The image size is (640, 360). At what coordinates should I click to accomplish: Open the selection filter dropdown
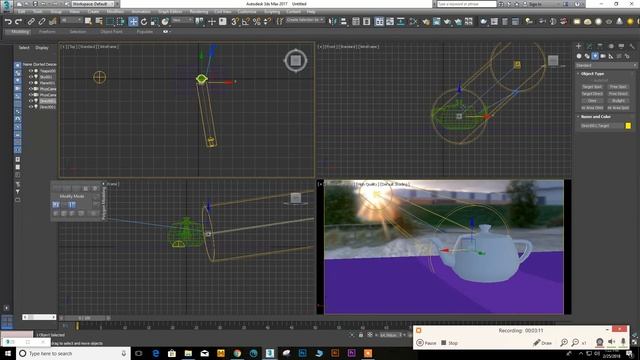coord(71,20)
